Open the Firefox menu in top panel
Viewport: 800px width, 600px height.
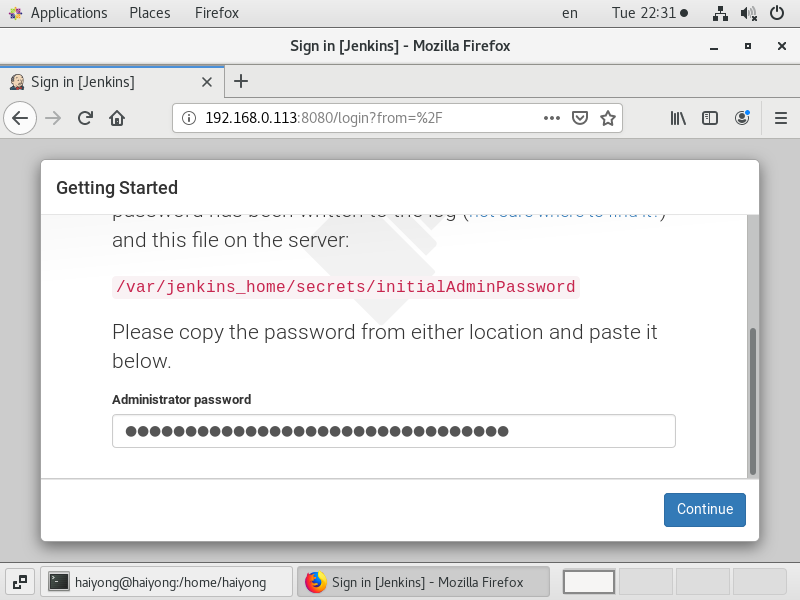click(216, 13)
